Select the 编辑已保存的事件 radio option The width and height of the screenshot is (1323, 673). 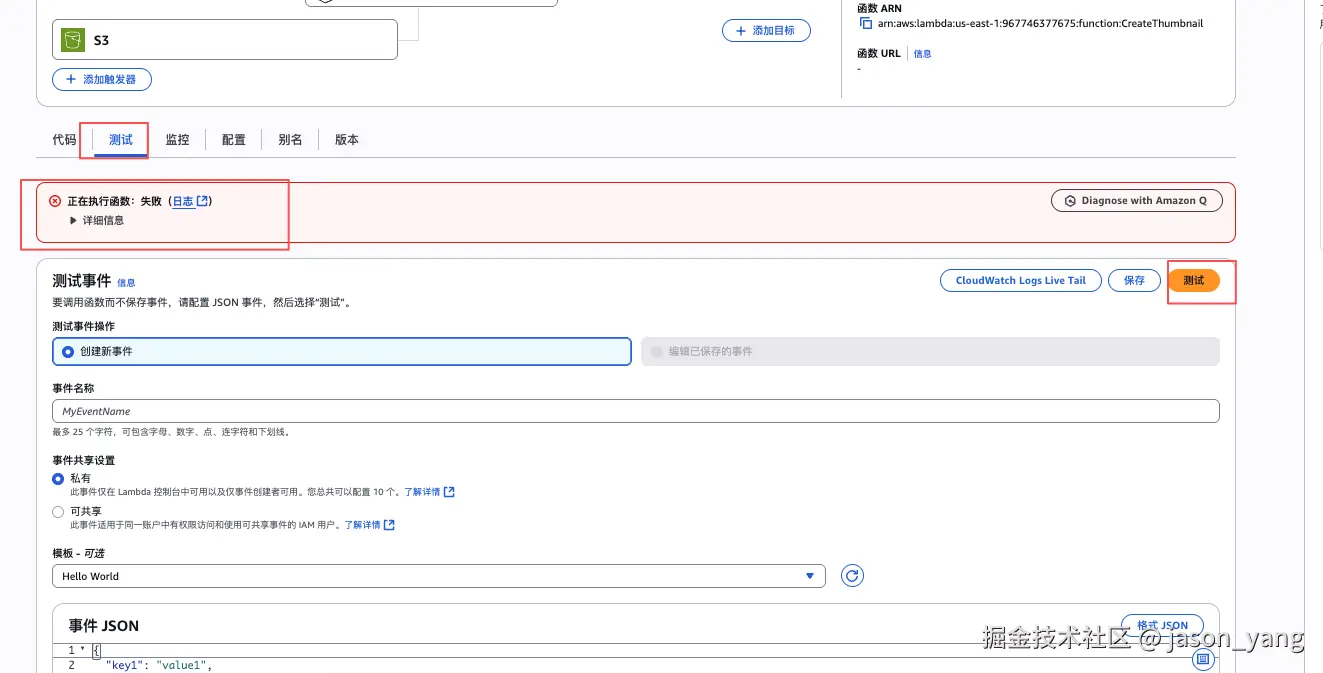coord(657,352)
